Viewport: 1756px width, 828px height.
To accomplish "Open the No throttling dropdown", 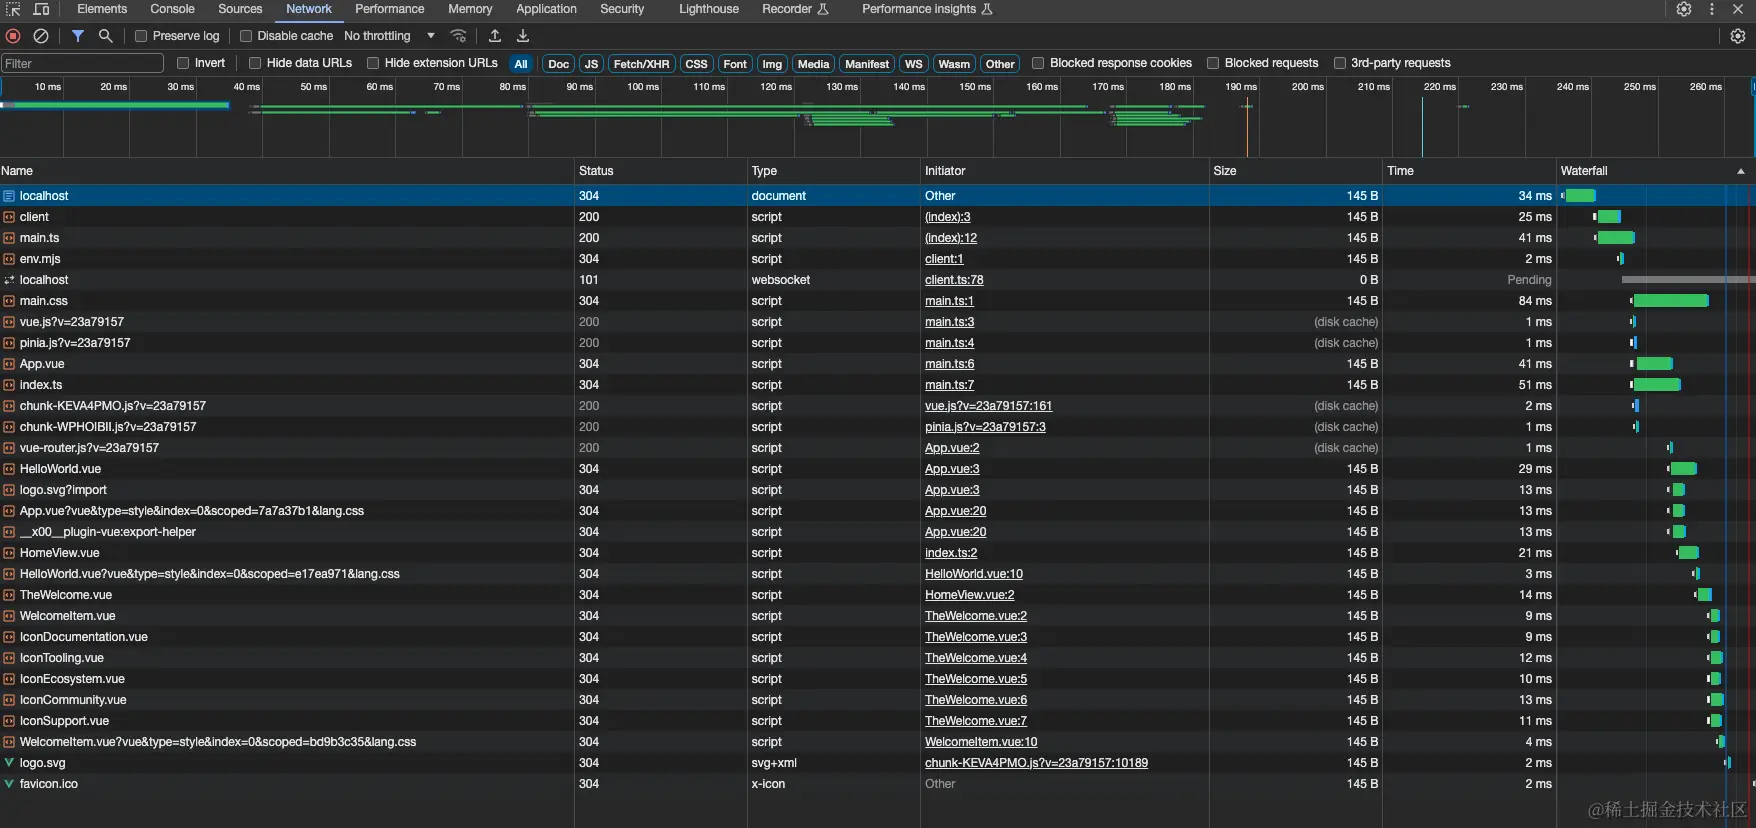I will [390, 36].
